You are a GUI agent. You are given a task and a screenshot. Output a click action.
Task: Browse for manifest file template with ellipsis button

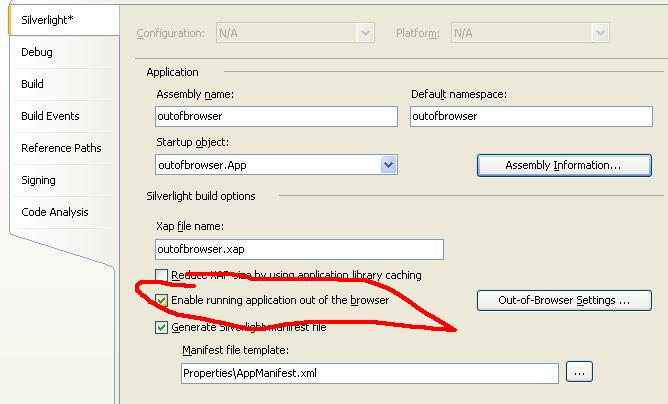click(x=579, y=372)
